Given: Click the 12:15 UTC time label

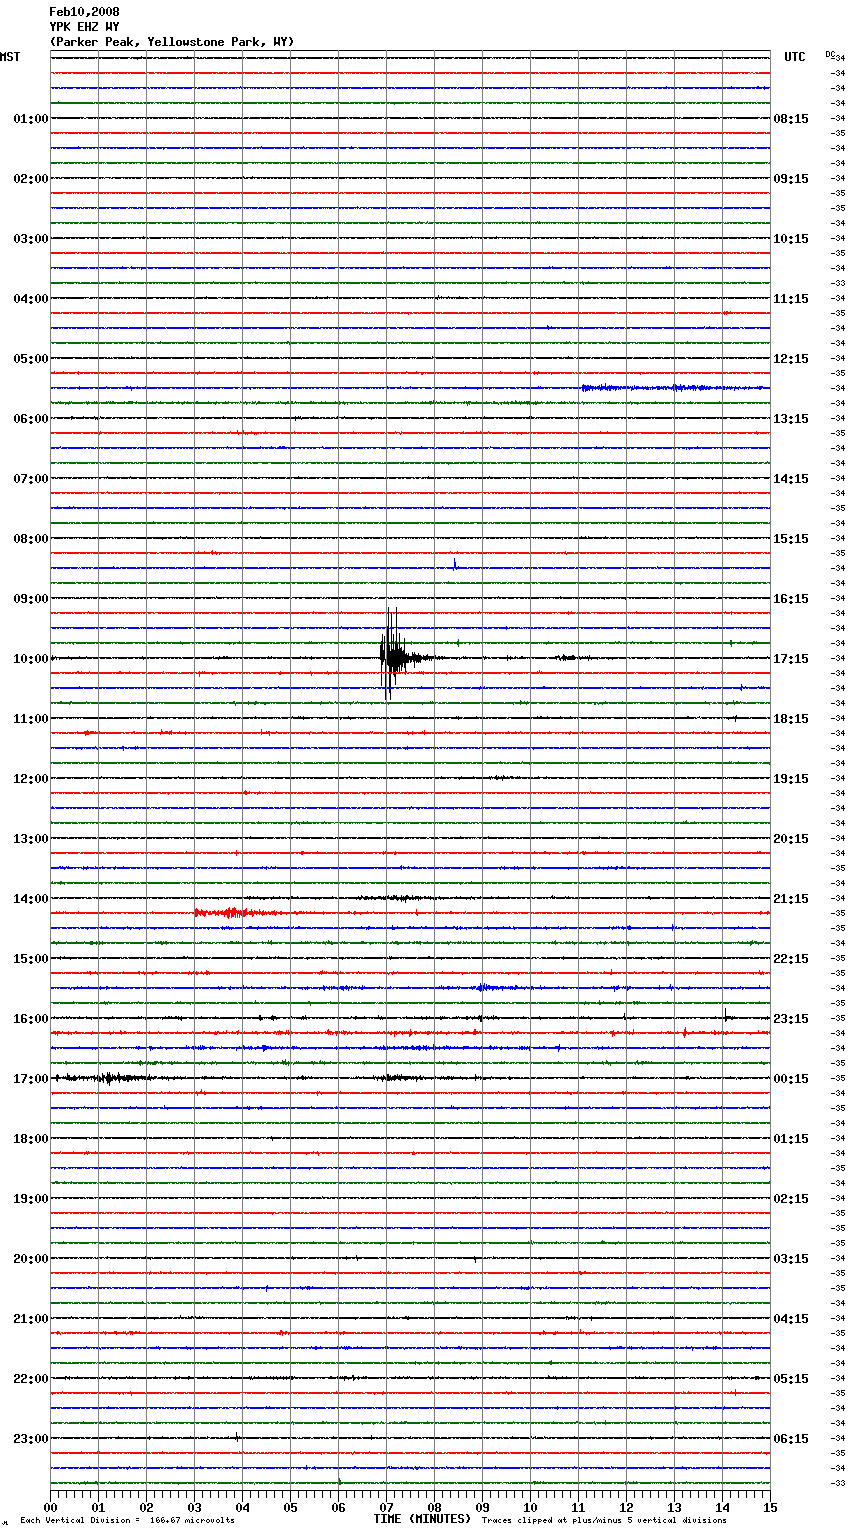Looking at the screenshot, I should pyautogui.click(x=791, y=358).
